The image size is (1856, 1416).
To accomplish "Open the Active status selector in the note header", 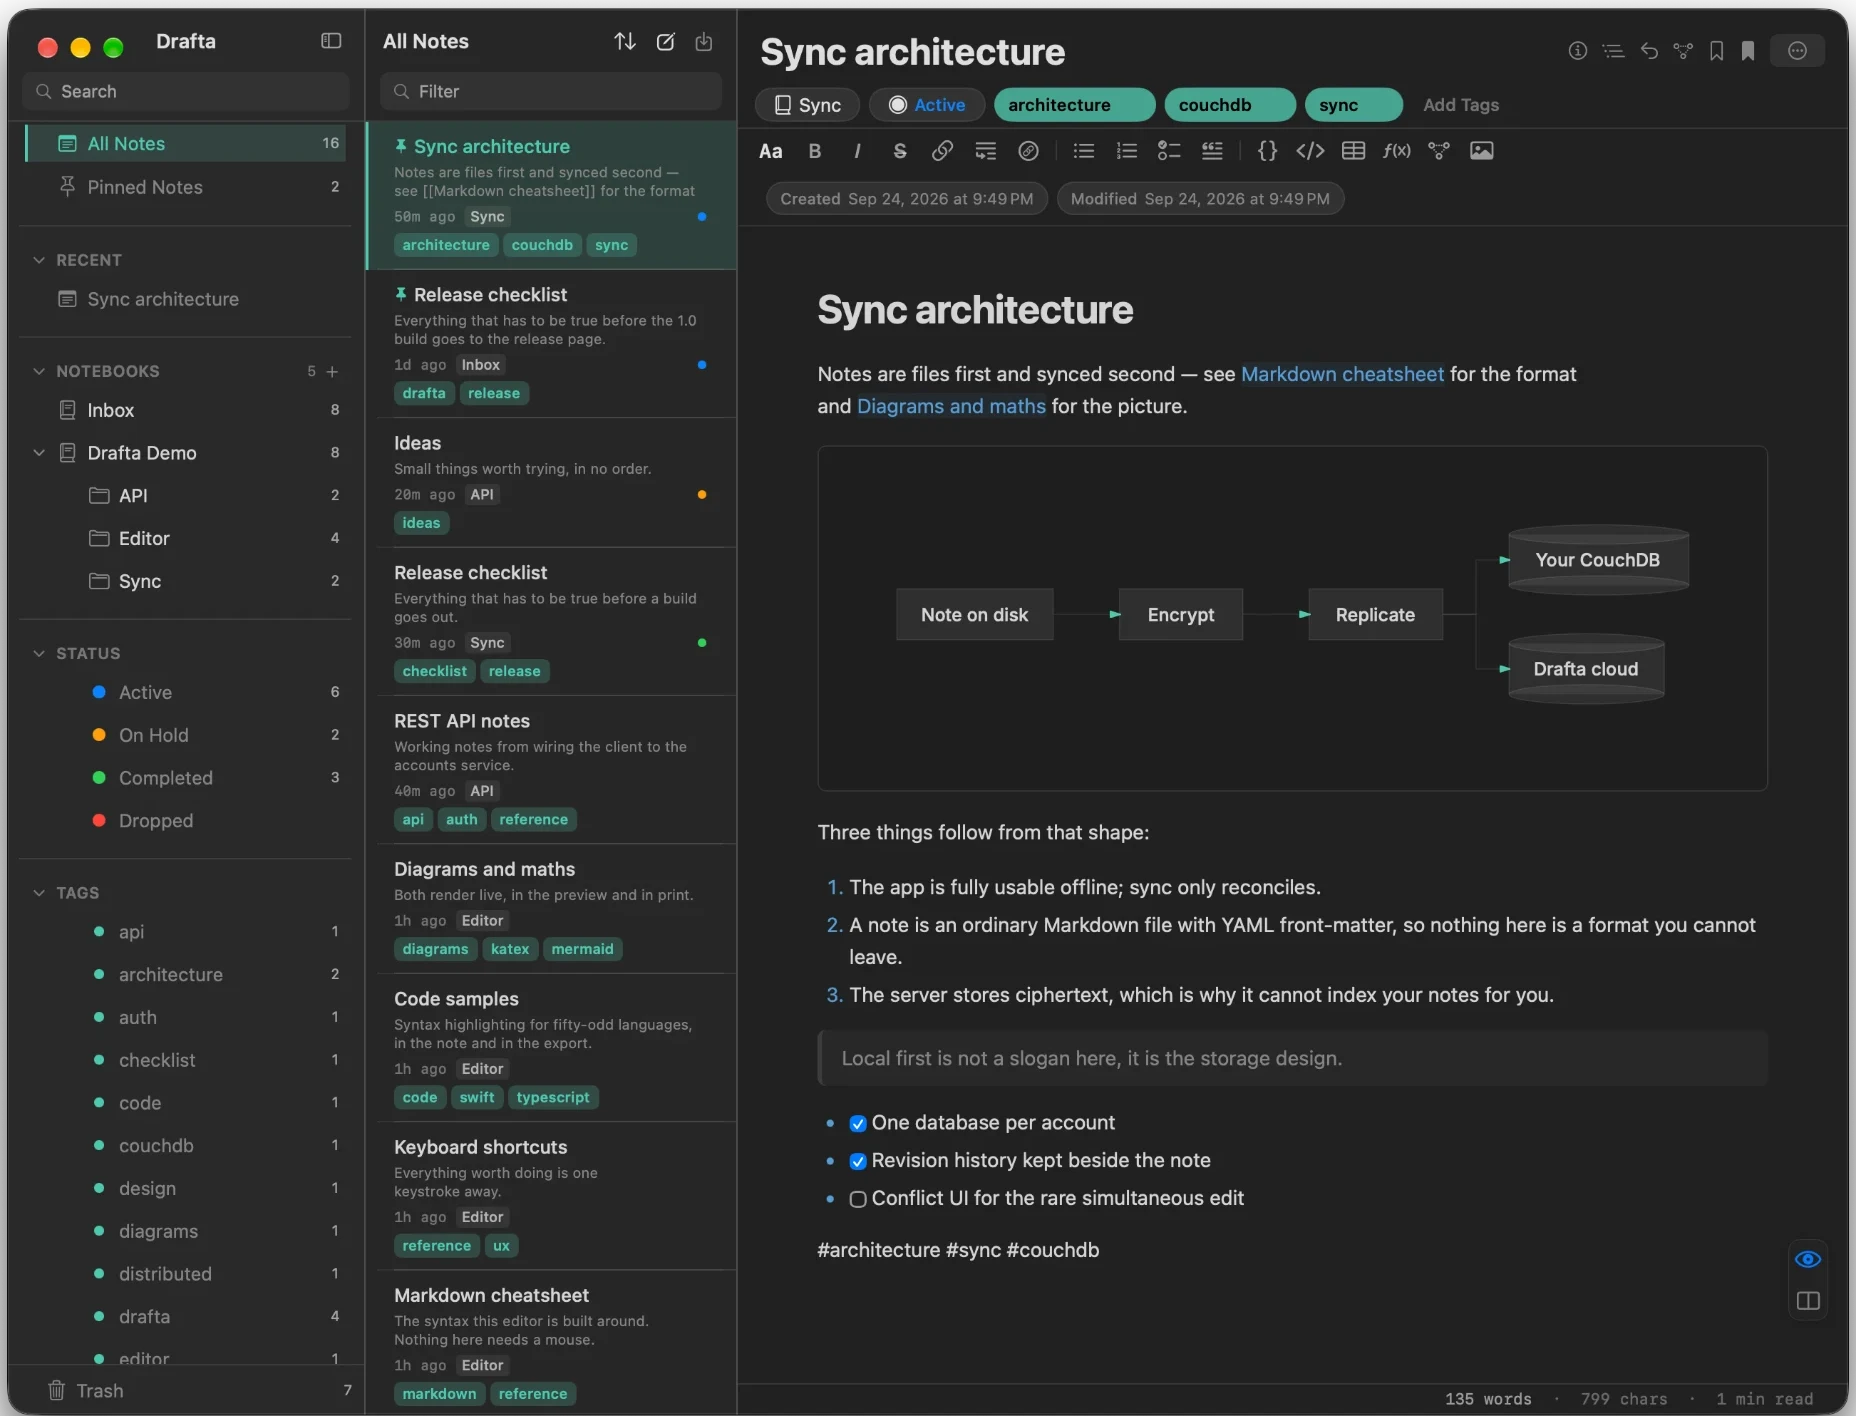I will 927,105.
